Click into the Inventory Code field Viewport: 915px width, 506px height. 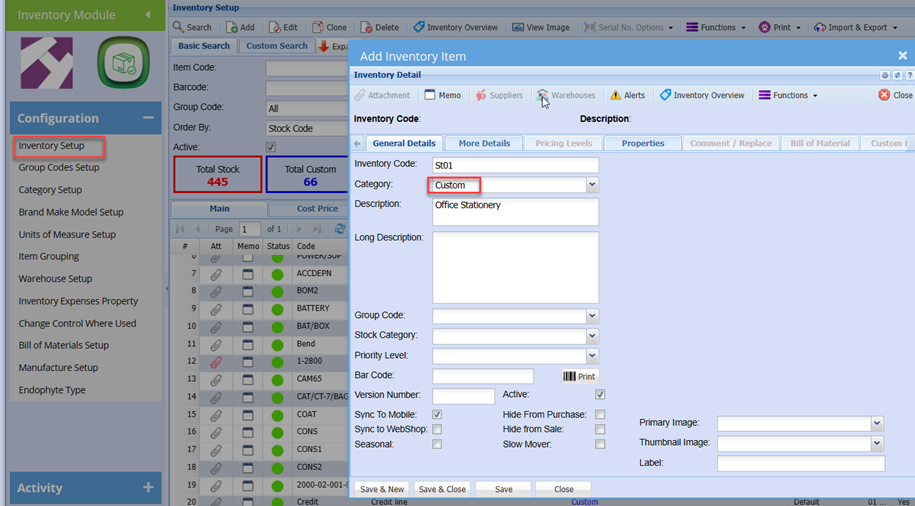515,165
